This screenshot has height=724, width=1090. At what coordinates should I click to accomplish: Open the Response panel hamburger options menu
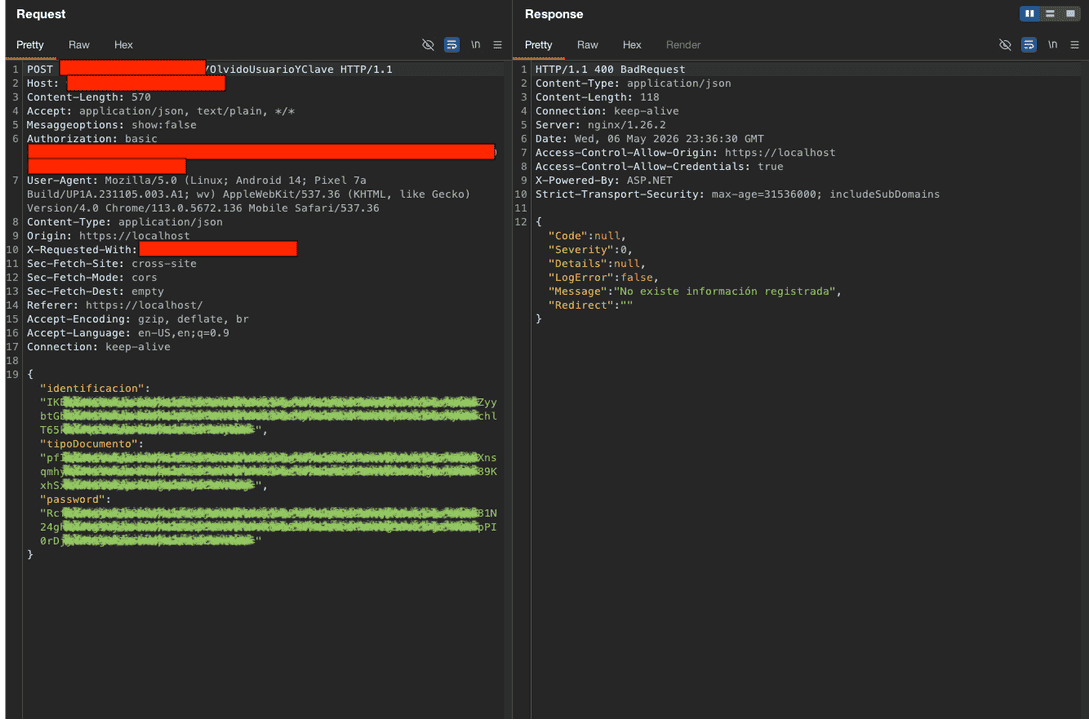[1075, 45]
